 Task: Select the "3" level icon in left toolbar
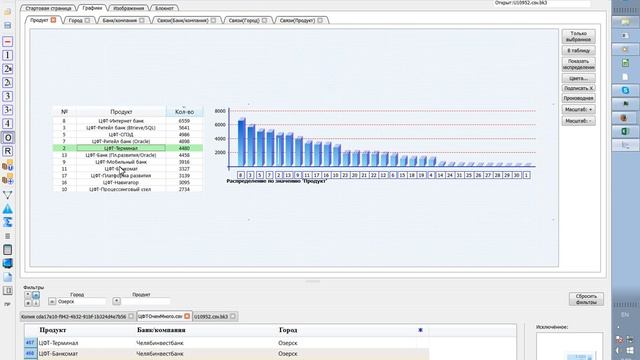[x=7, y=96]
